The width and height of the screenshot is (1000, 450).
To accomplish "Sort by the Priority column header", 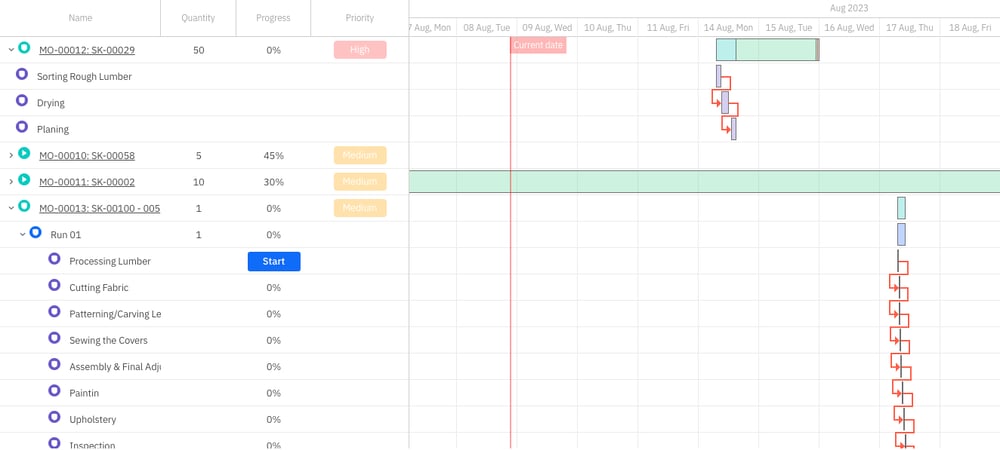I will [x=360, y=18].
